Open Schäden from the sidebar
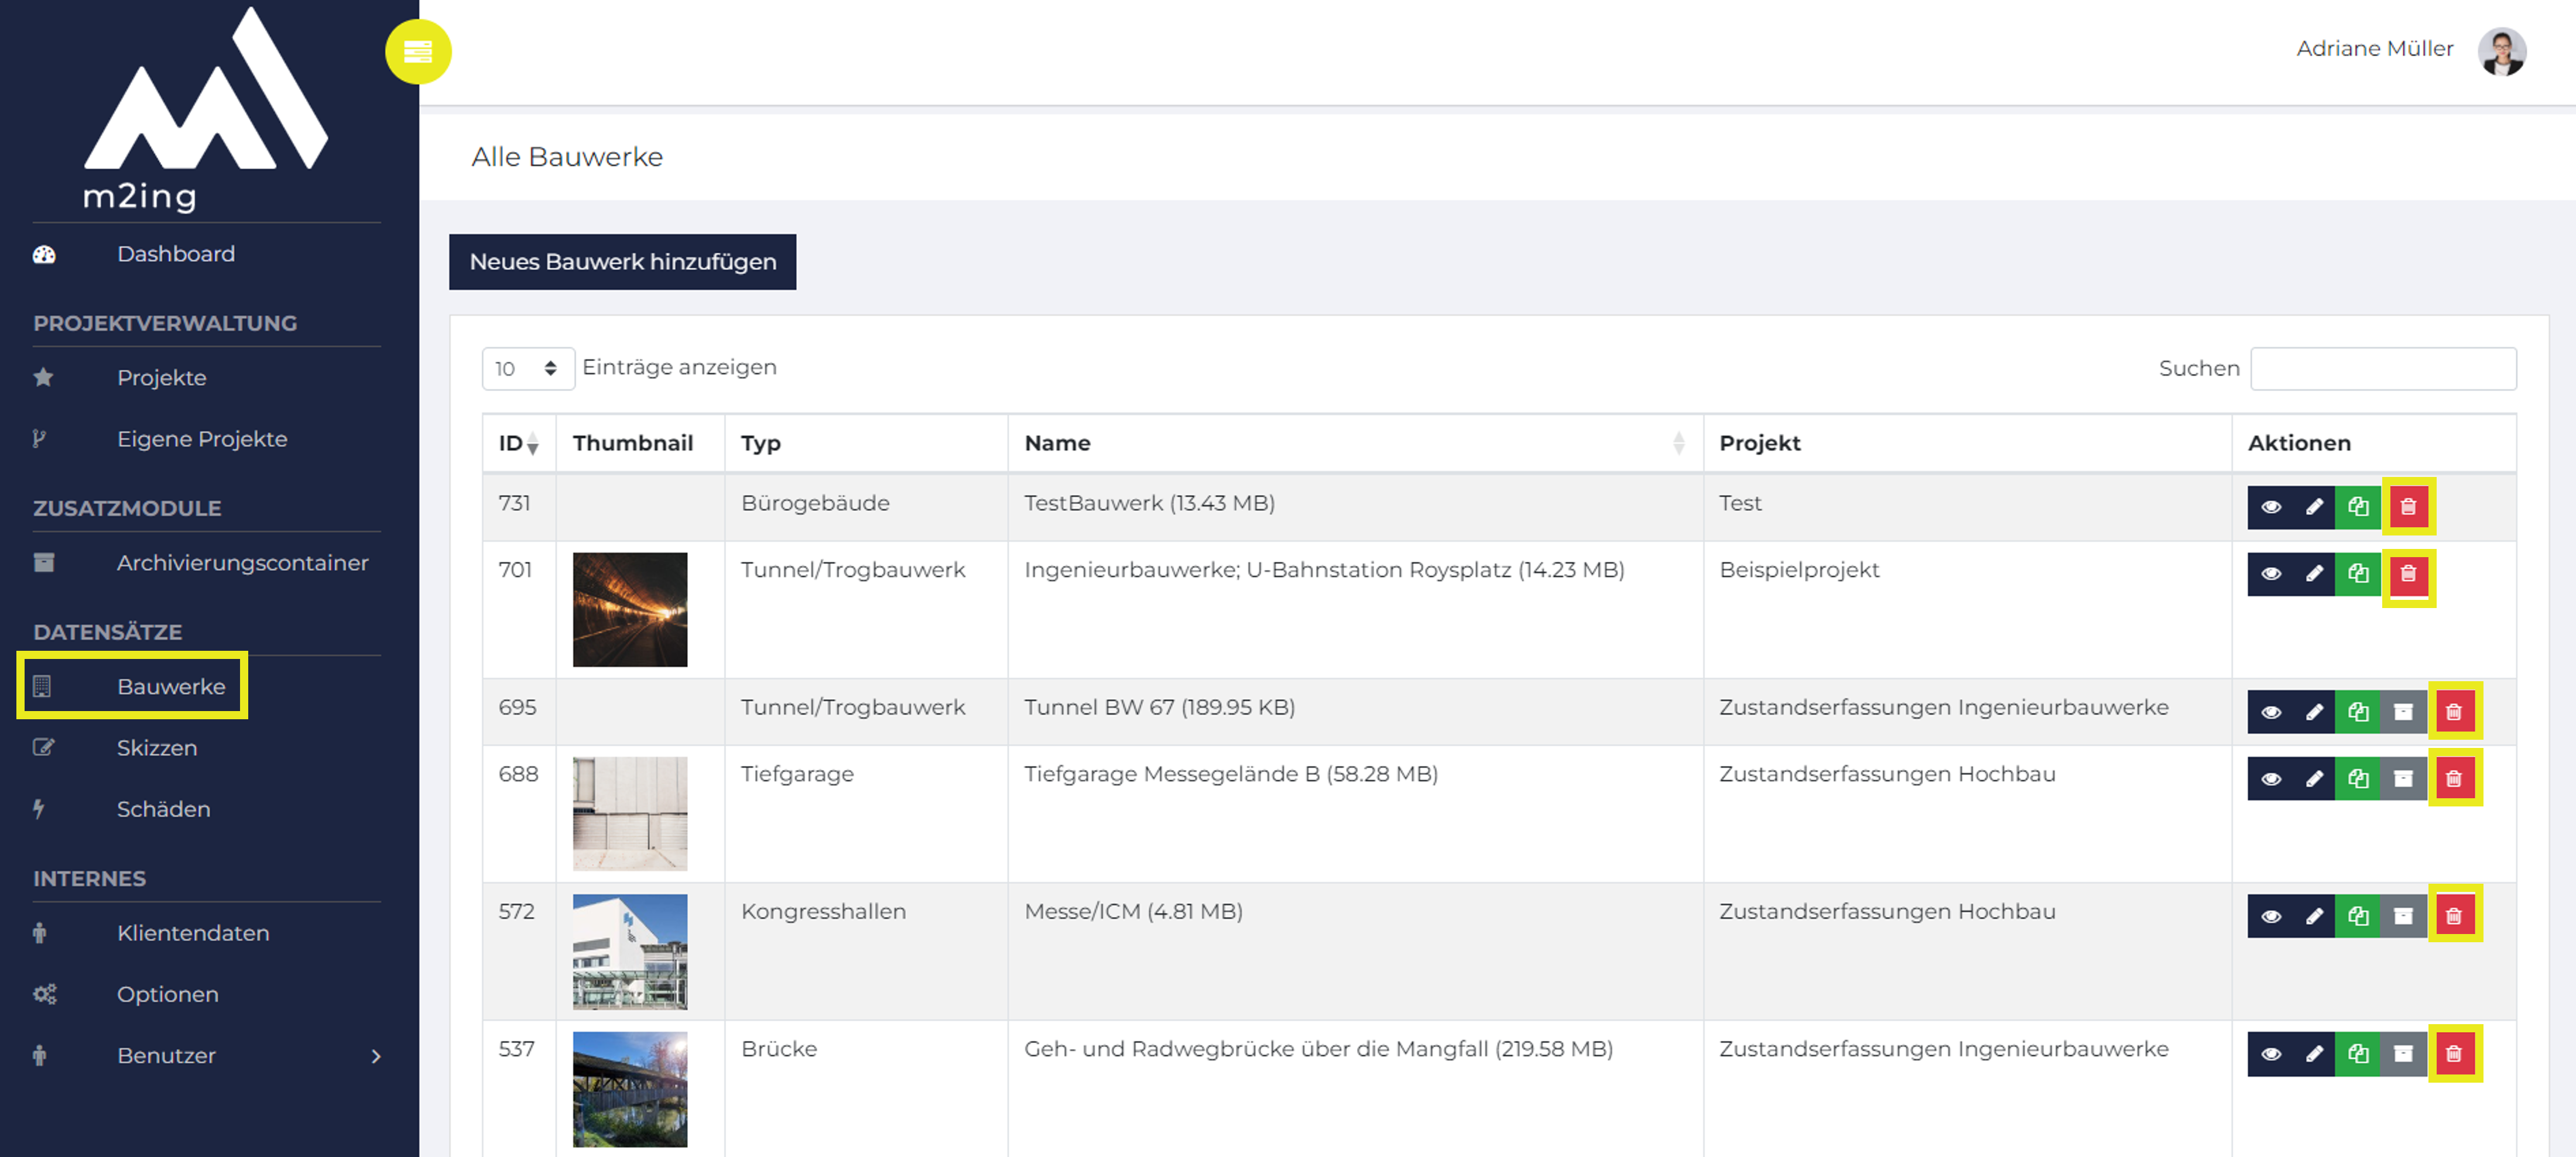Screen dimensions: 2576x1157 (163, 809)
